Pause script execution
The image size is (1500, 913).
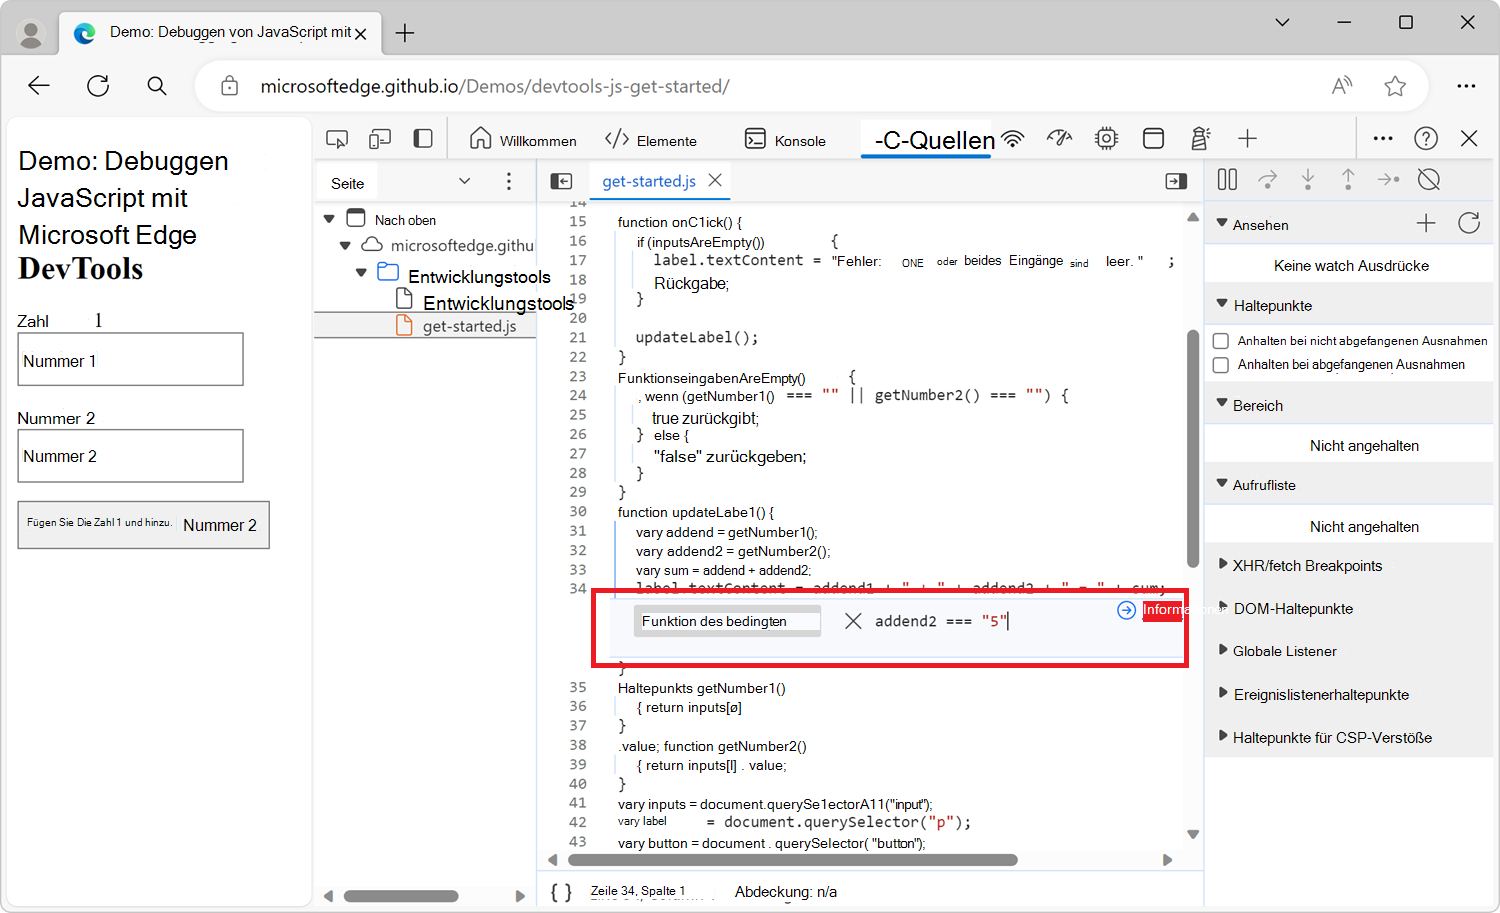pyautogui.click(x=1227, y=179)
